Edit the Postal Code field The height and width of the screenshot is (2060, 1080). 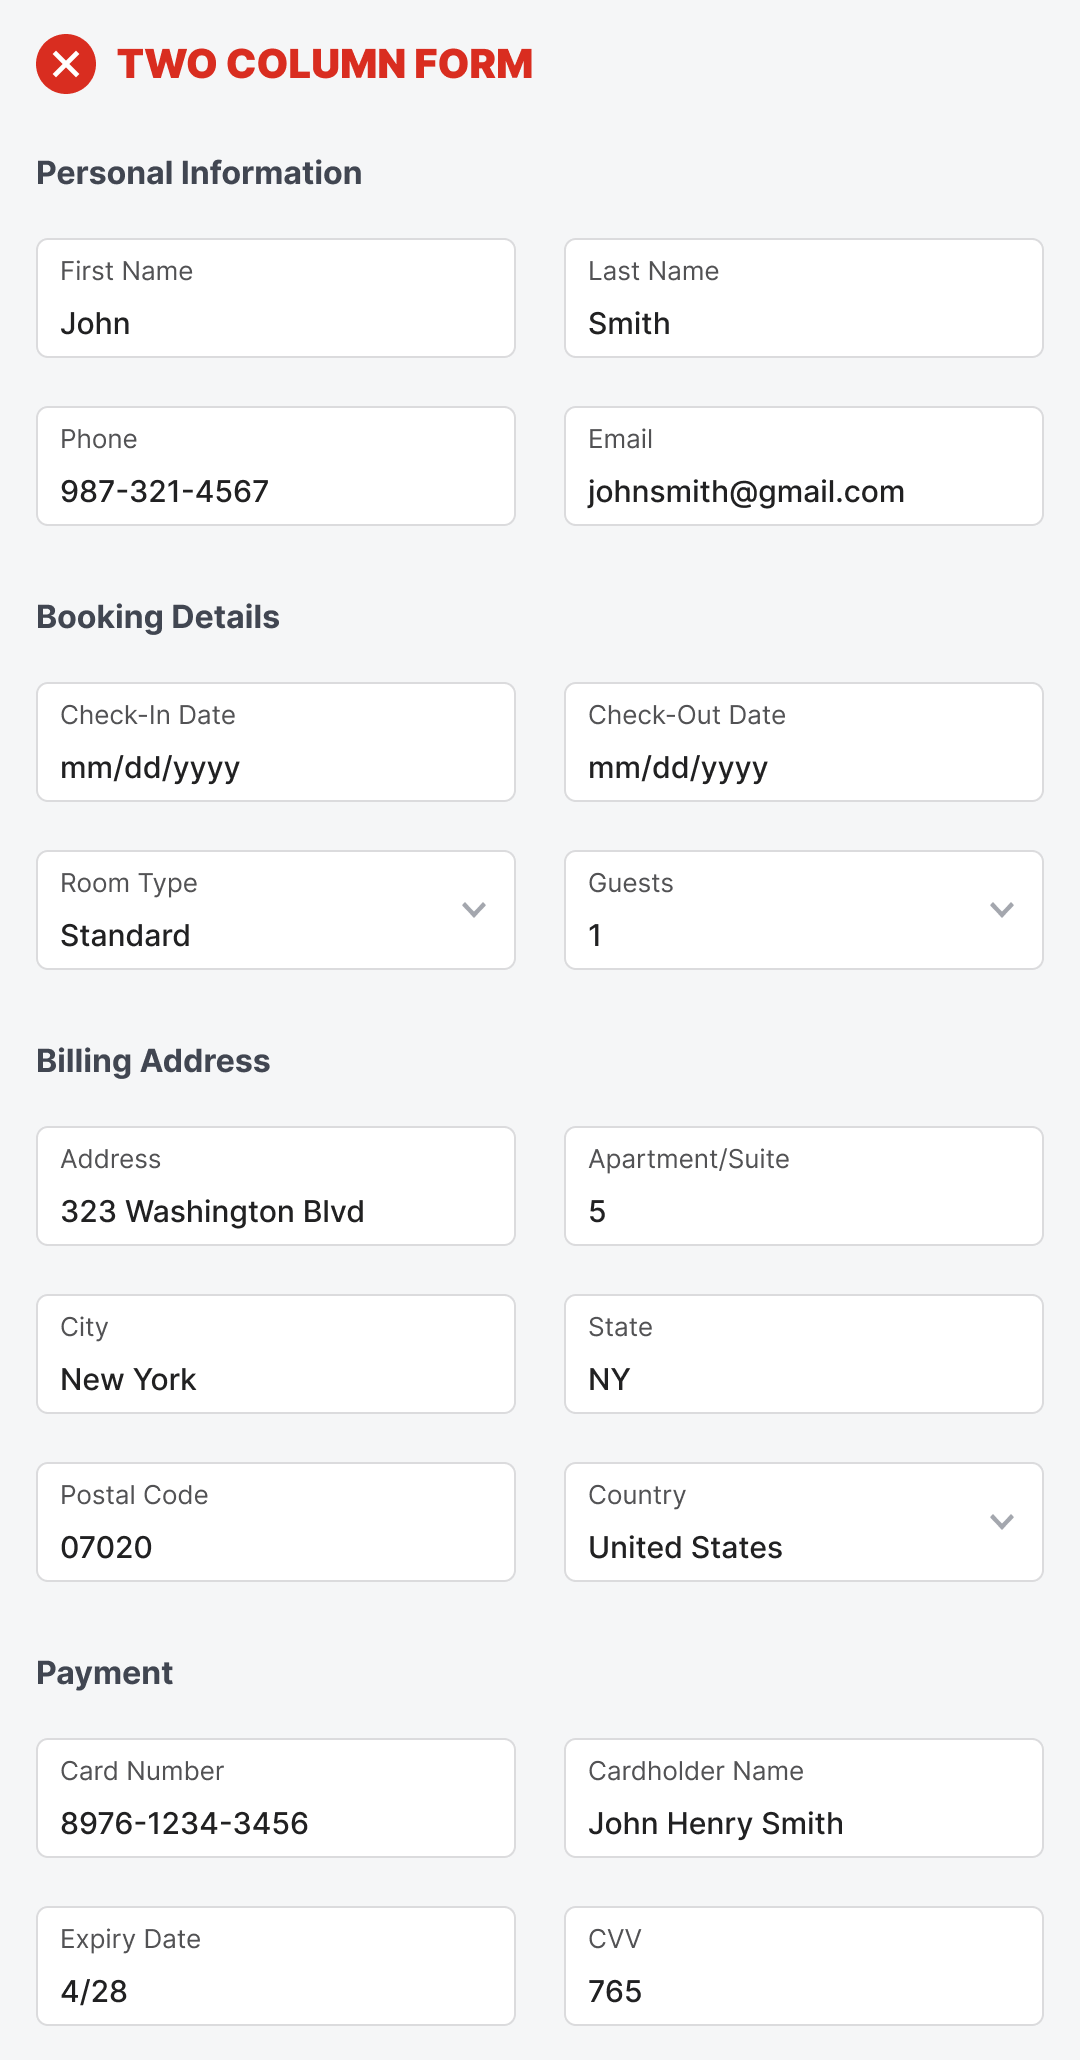point(276,1522)
